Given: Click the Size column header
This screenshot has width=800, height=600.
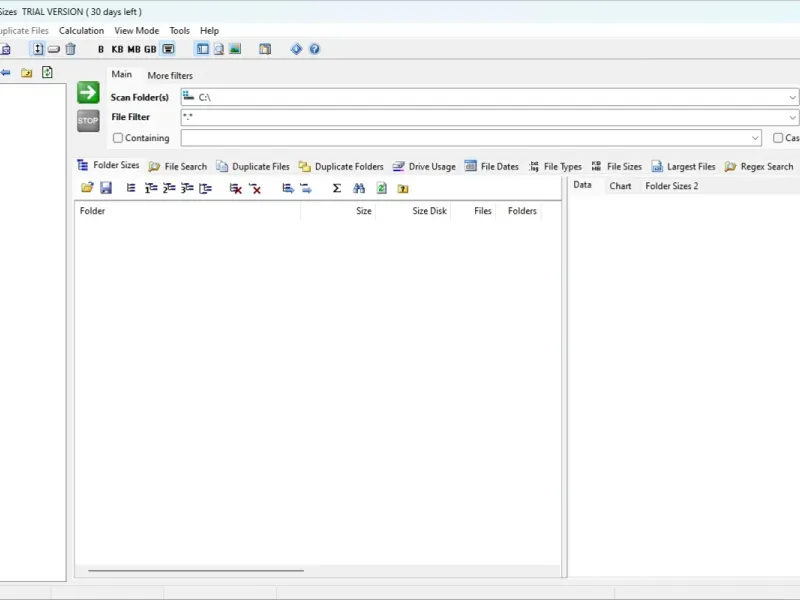Looking at the screenshot, I should click(x=364, y=211).
